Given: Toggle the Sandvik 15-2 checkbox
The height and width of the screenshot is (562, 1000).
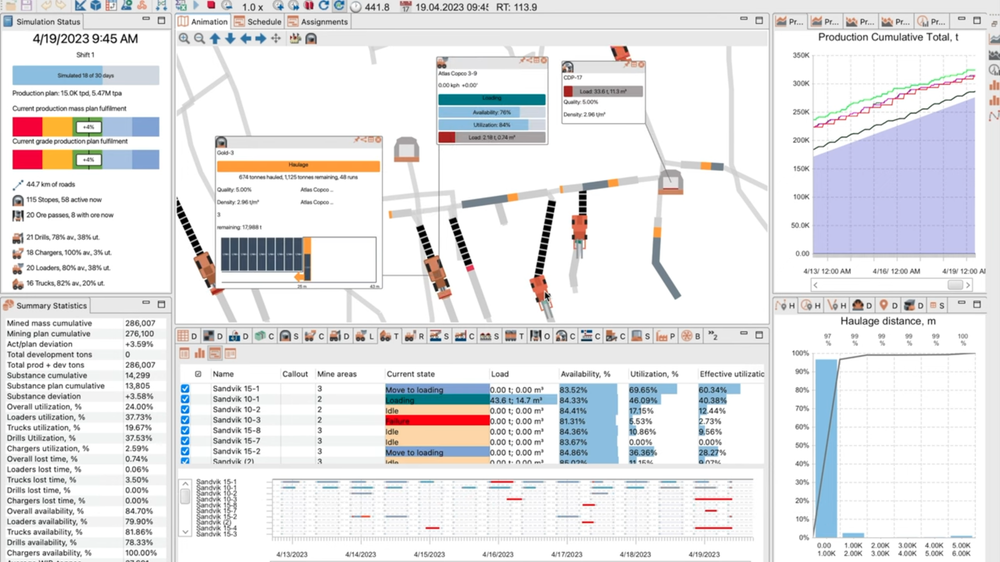Looking at the screenshot, I should [185, 452].
